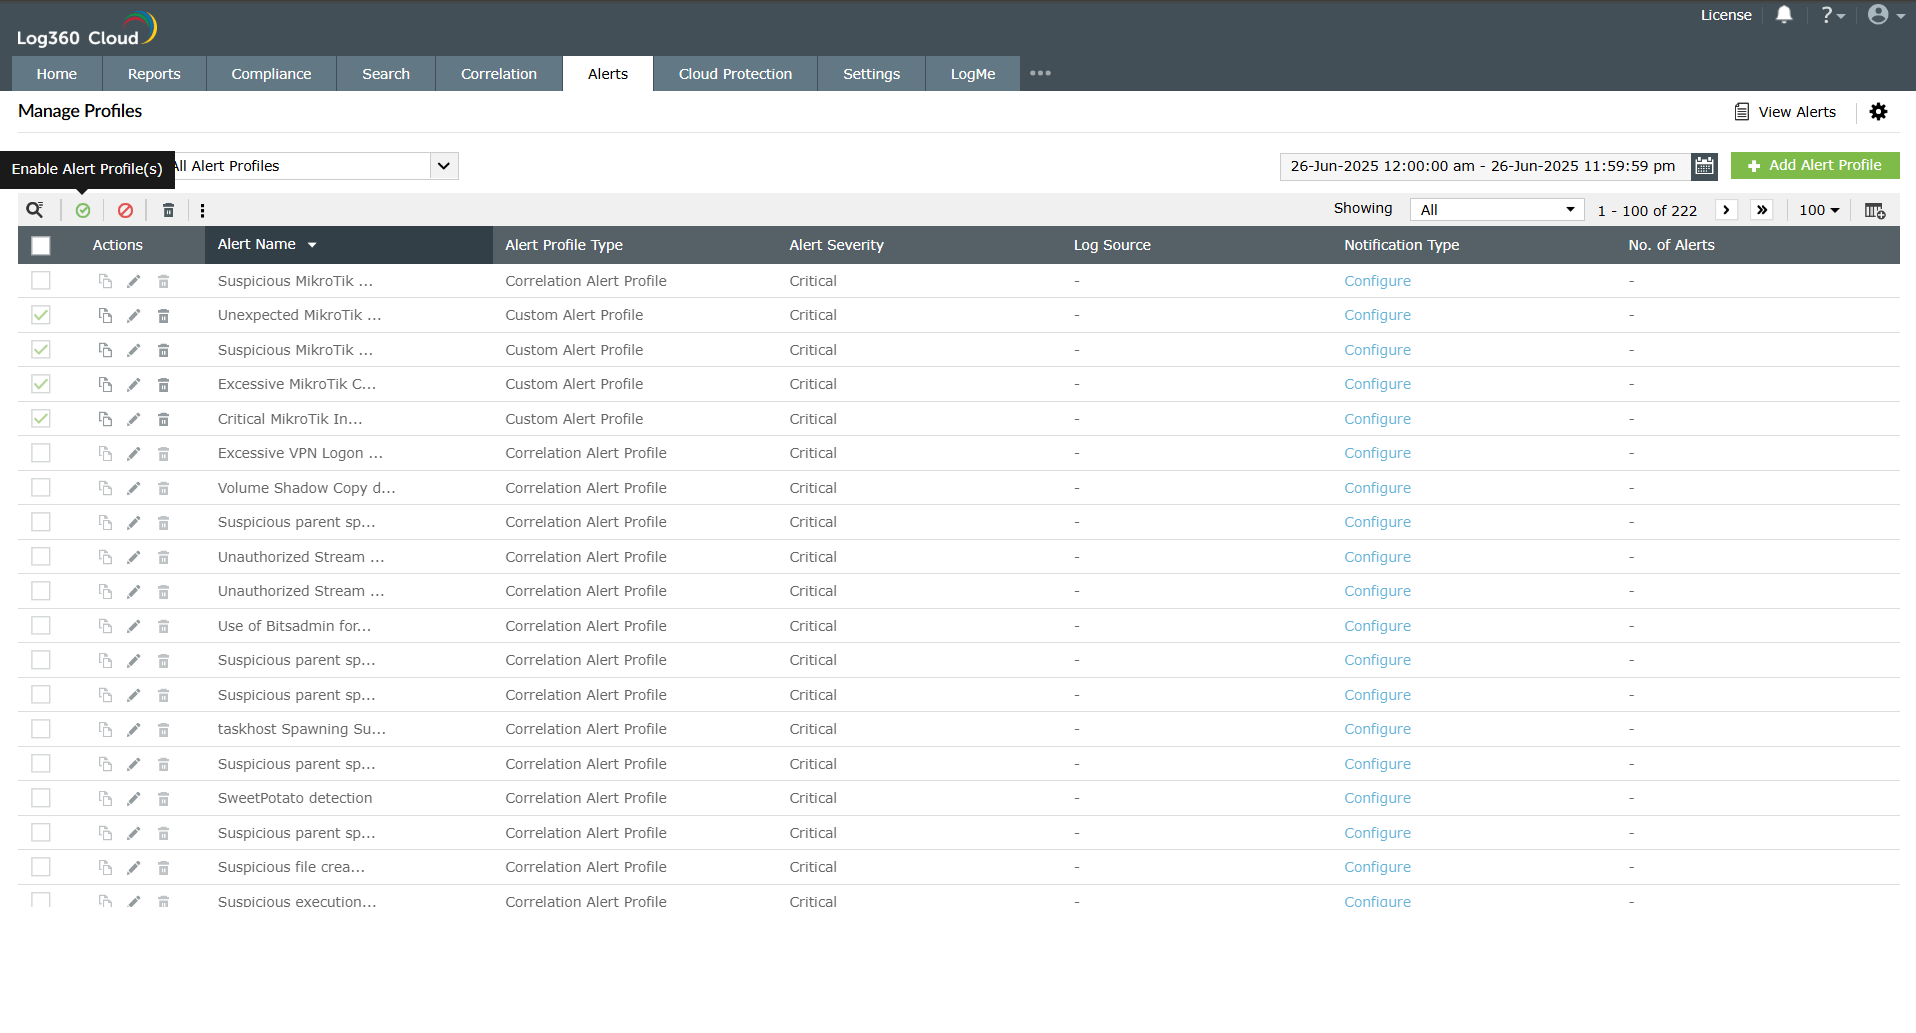This screenshot has height=1033, width=1916.
Task: Check the SweetPotato detection row checkbox
Action: tap(41, 798)
